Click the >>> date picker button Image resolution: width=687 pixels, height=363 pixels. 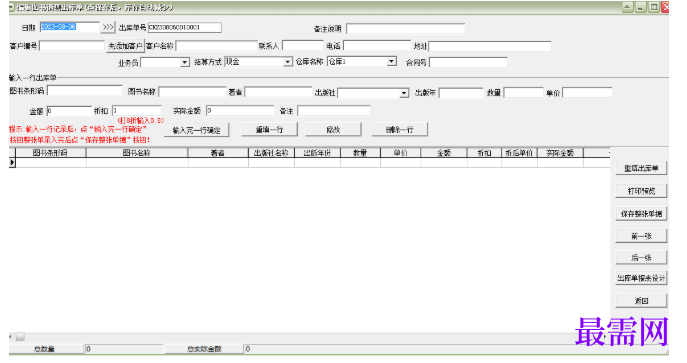click(108, 27)
